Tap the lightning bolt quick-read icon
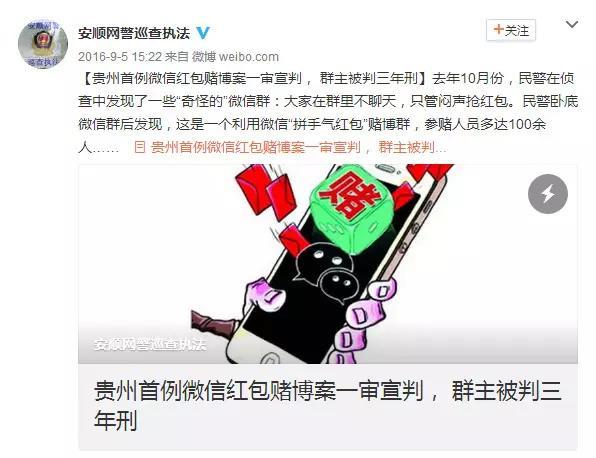596x458 pixels. point(548,194)
